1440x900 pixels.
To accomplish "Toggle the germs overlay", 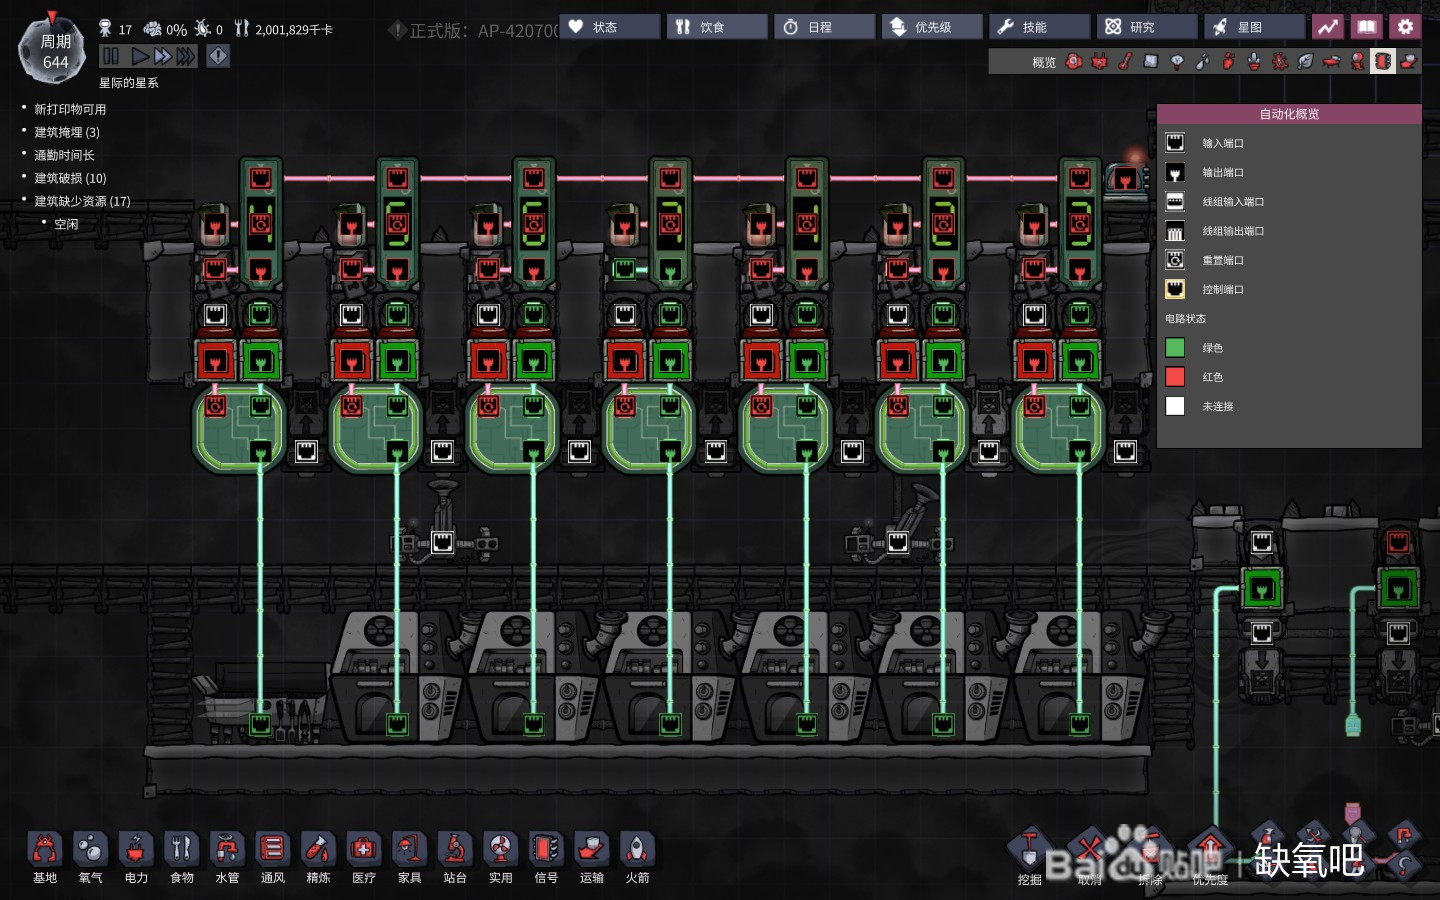I will pos(1280,62).
